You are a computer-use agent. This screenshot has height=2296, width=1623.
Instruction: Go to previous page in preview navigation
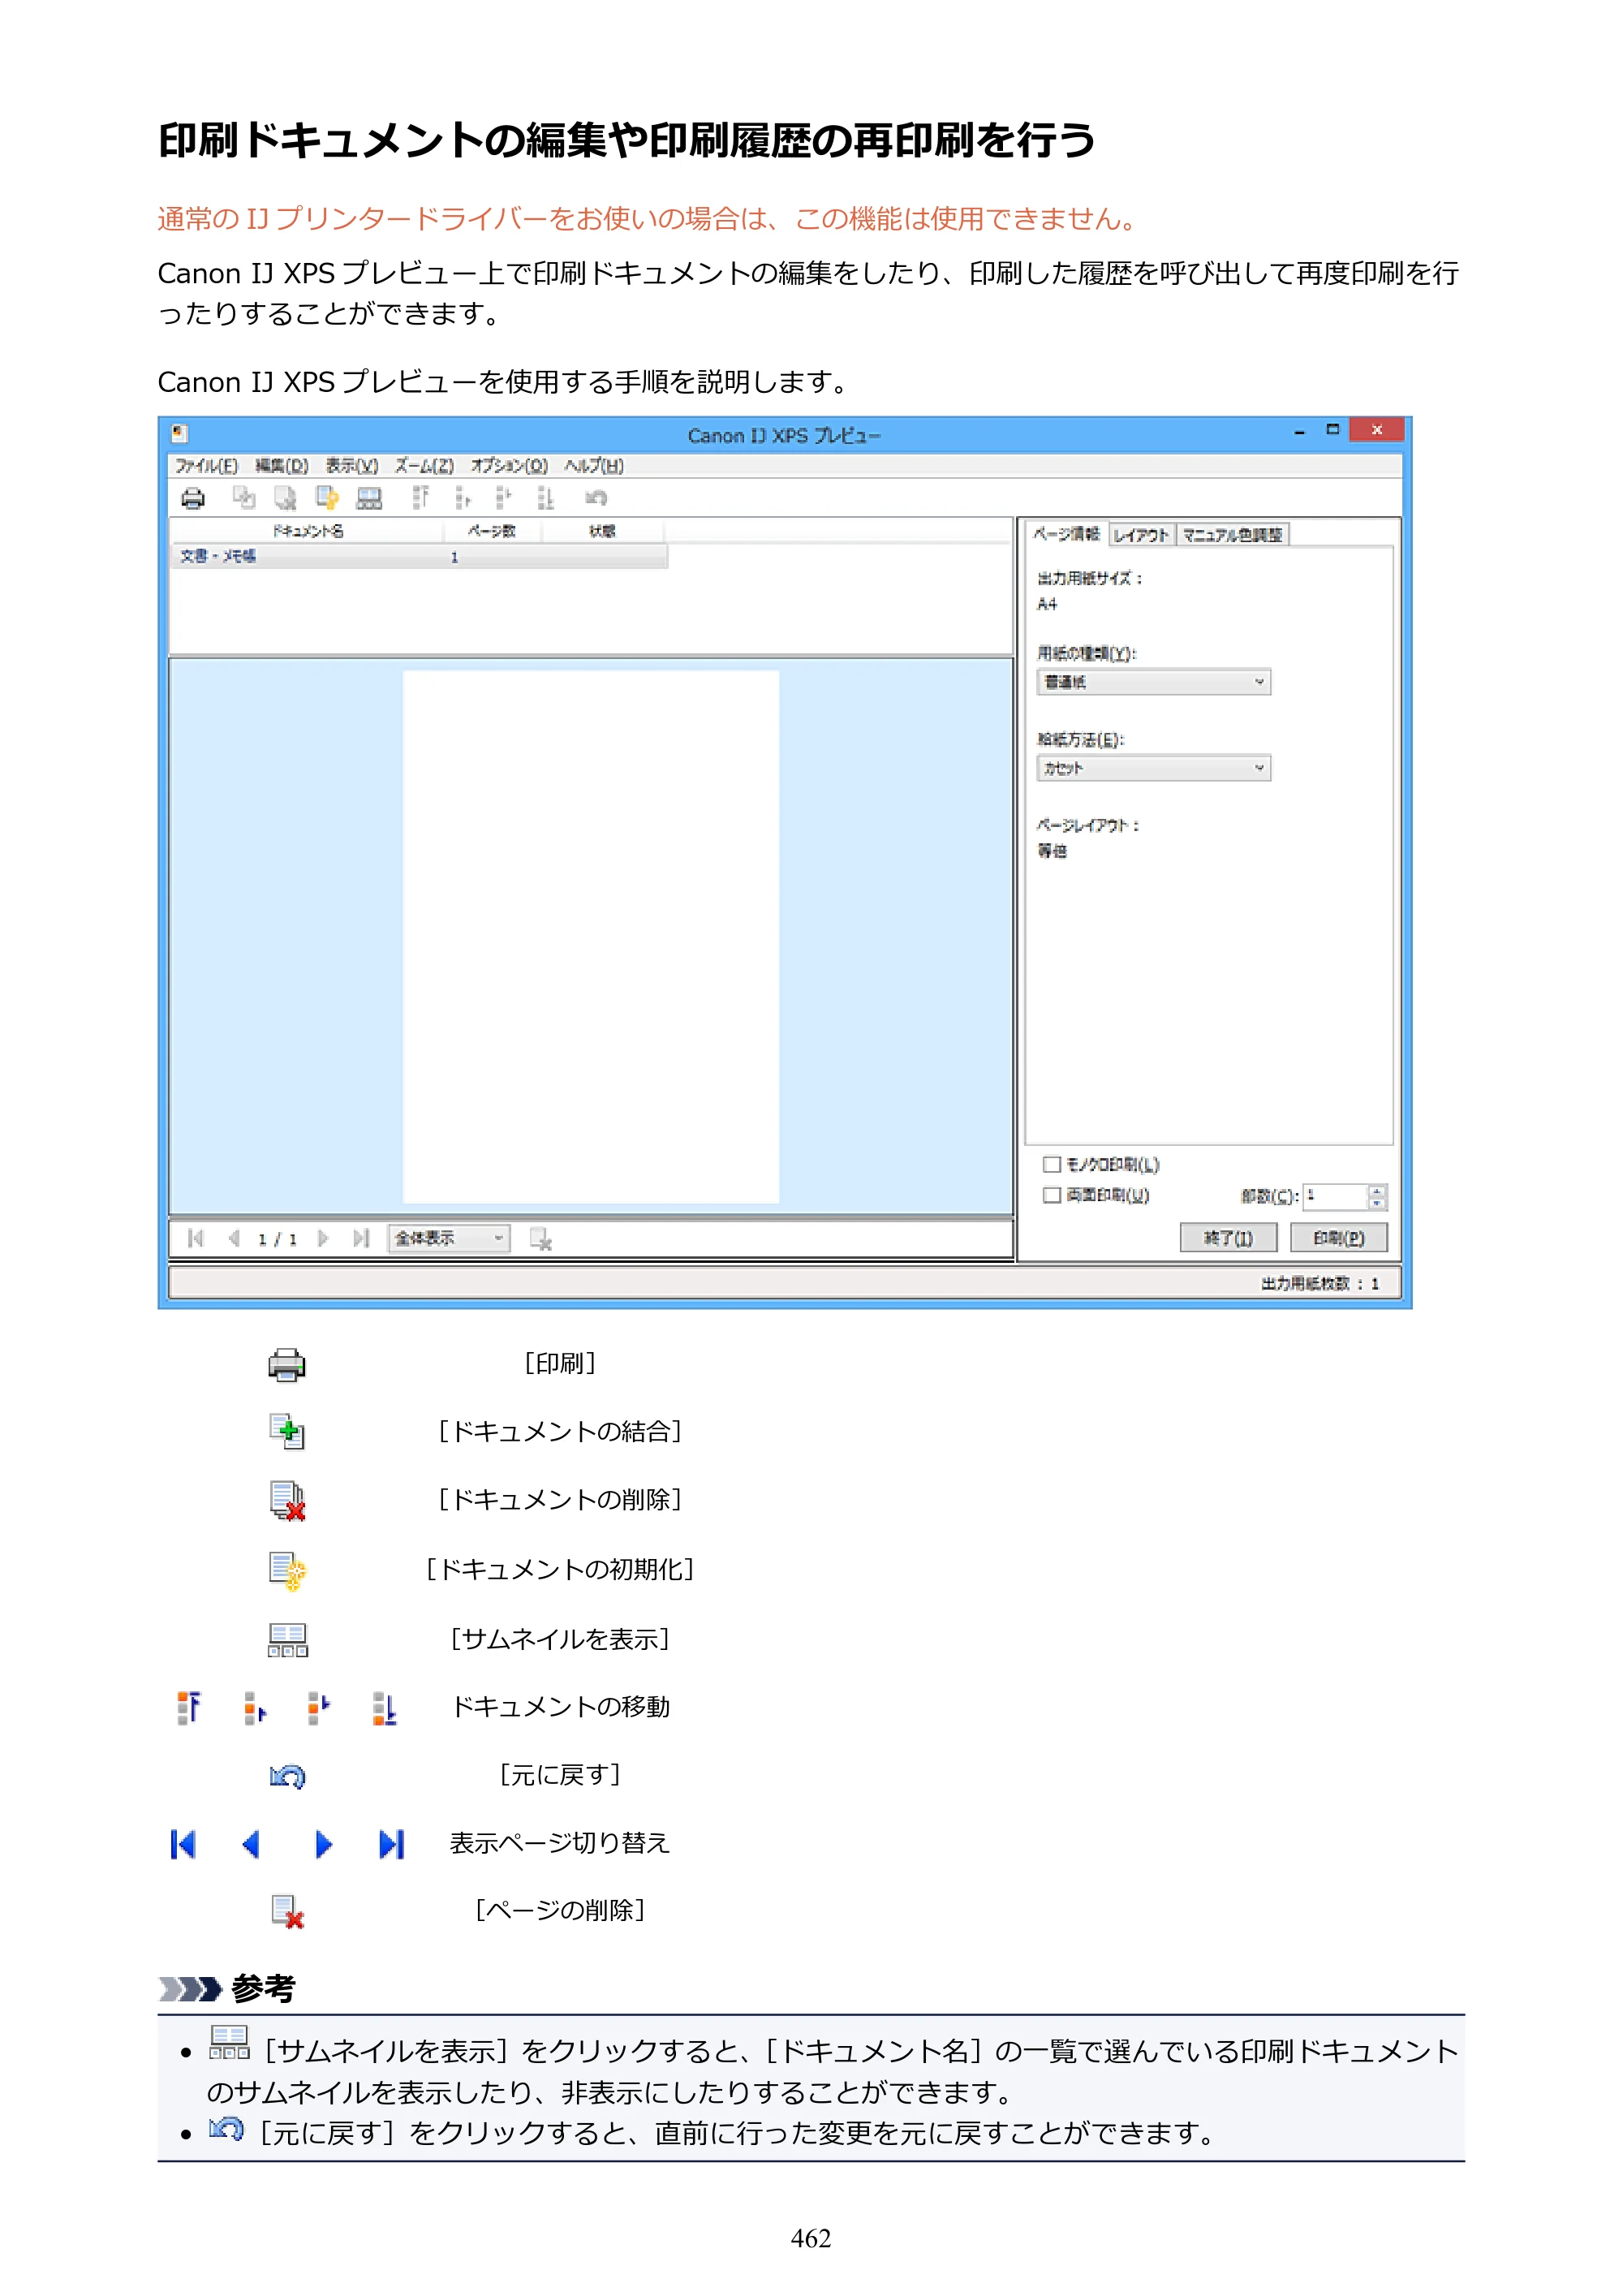tap(234, 1238)
